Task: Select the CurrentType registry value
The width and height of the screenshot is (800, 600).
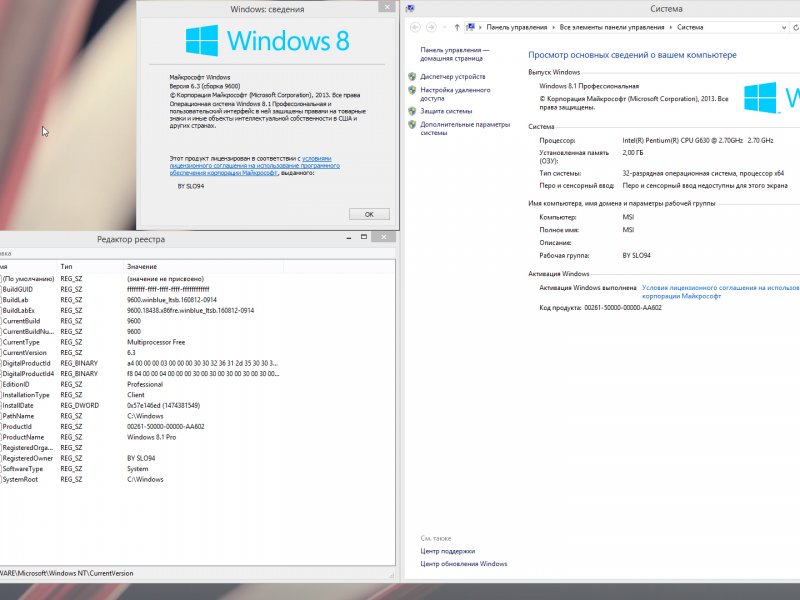Action: [21, 342]
